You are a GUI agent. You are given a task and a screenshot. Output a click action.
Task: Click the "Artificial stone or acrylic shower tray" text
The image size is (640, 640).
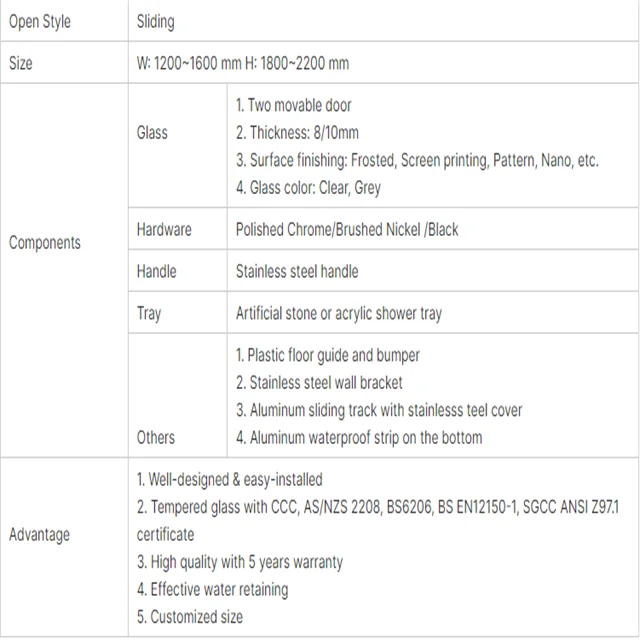(339, 313)
